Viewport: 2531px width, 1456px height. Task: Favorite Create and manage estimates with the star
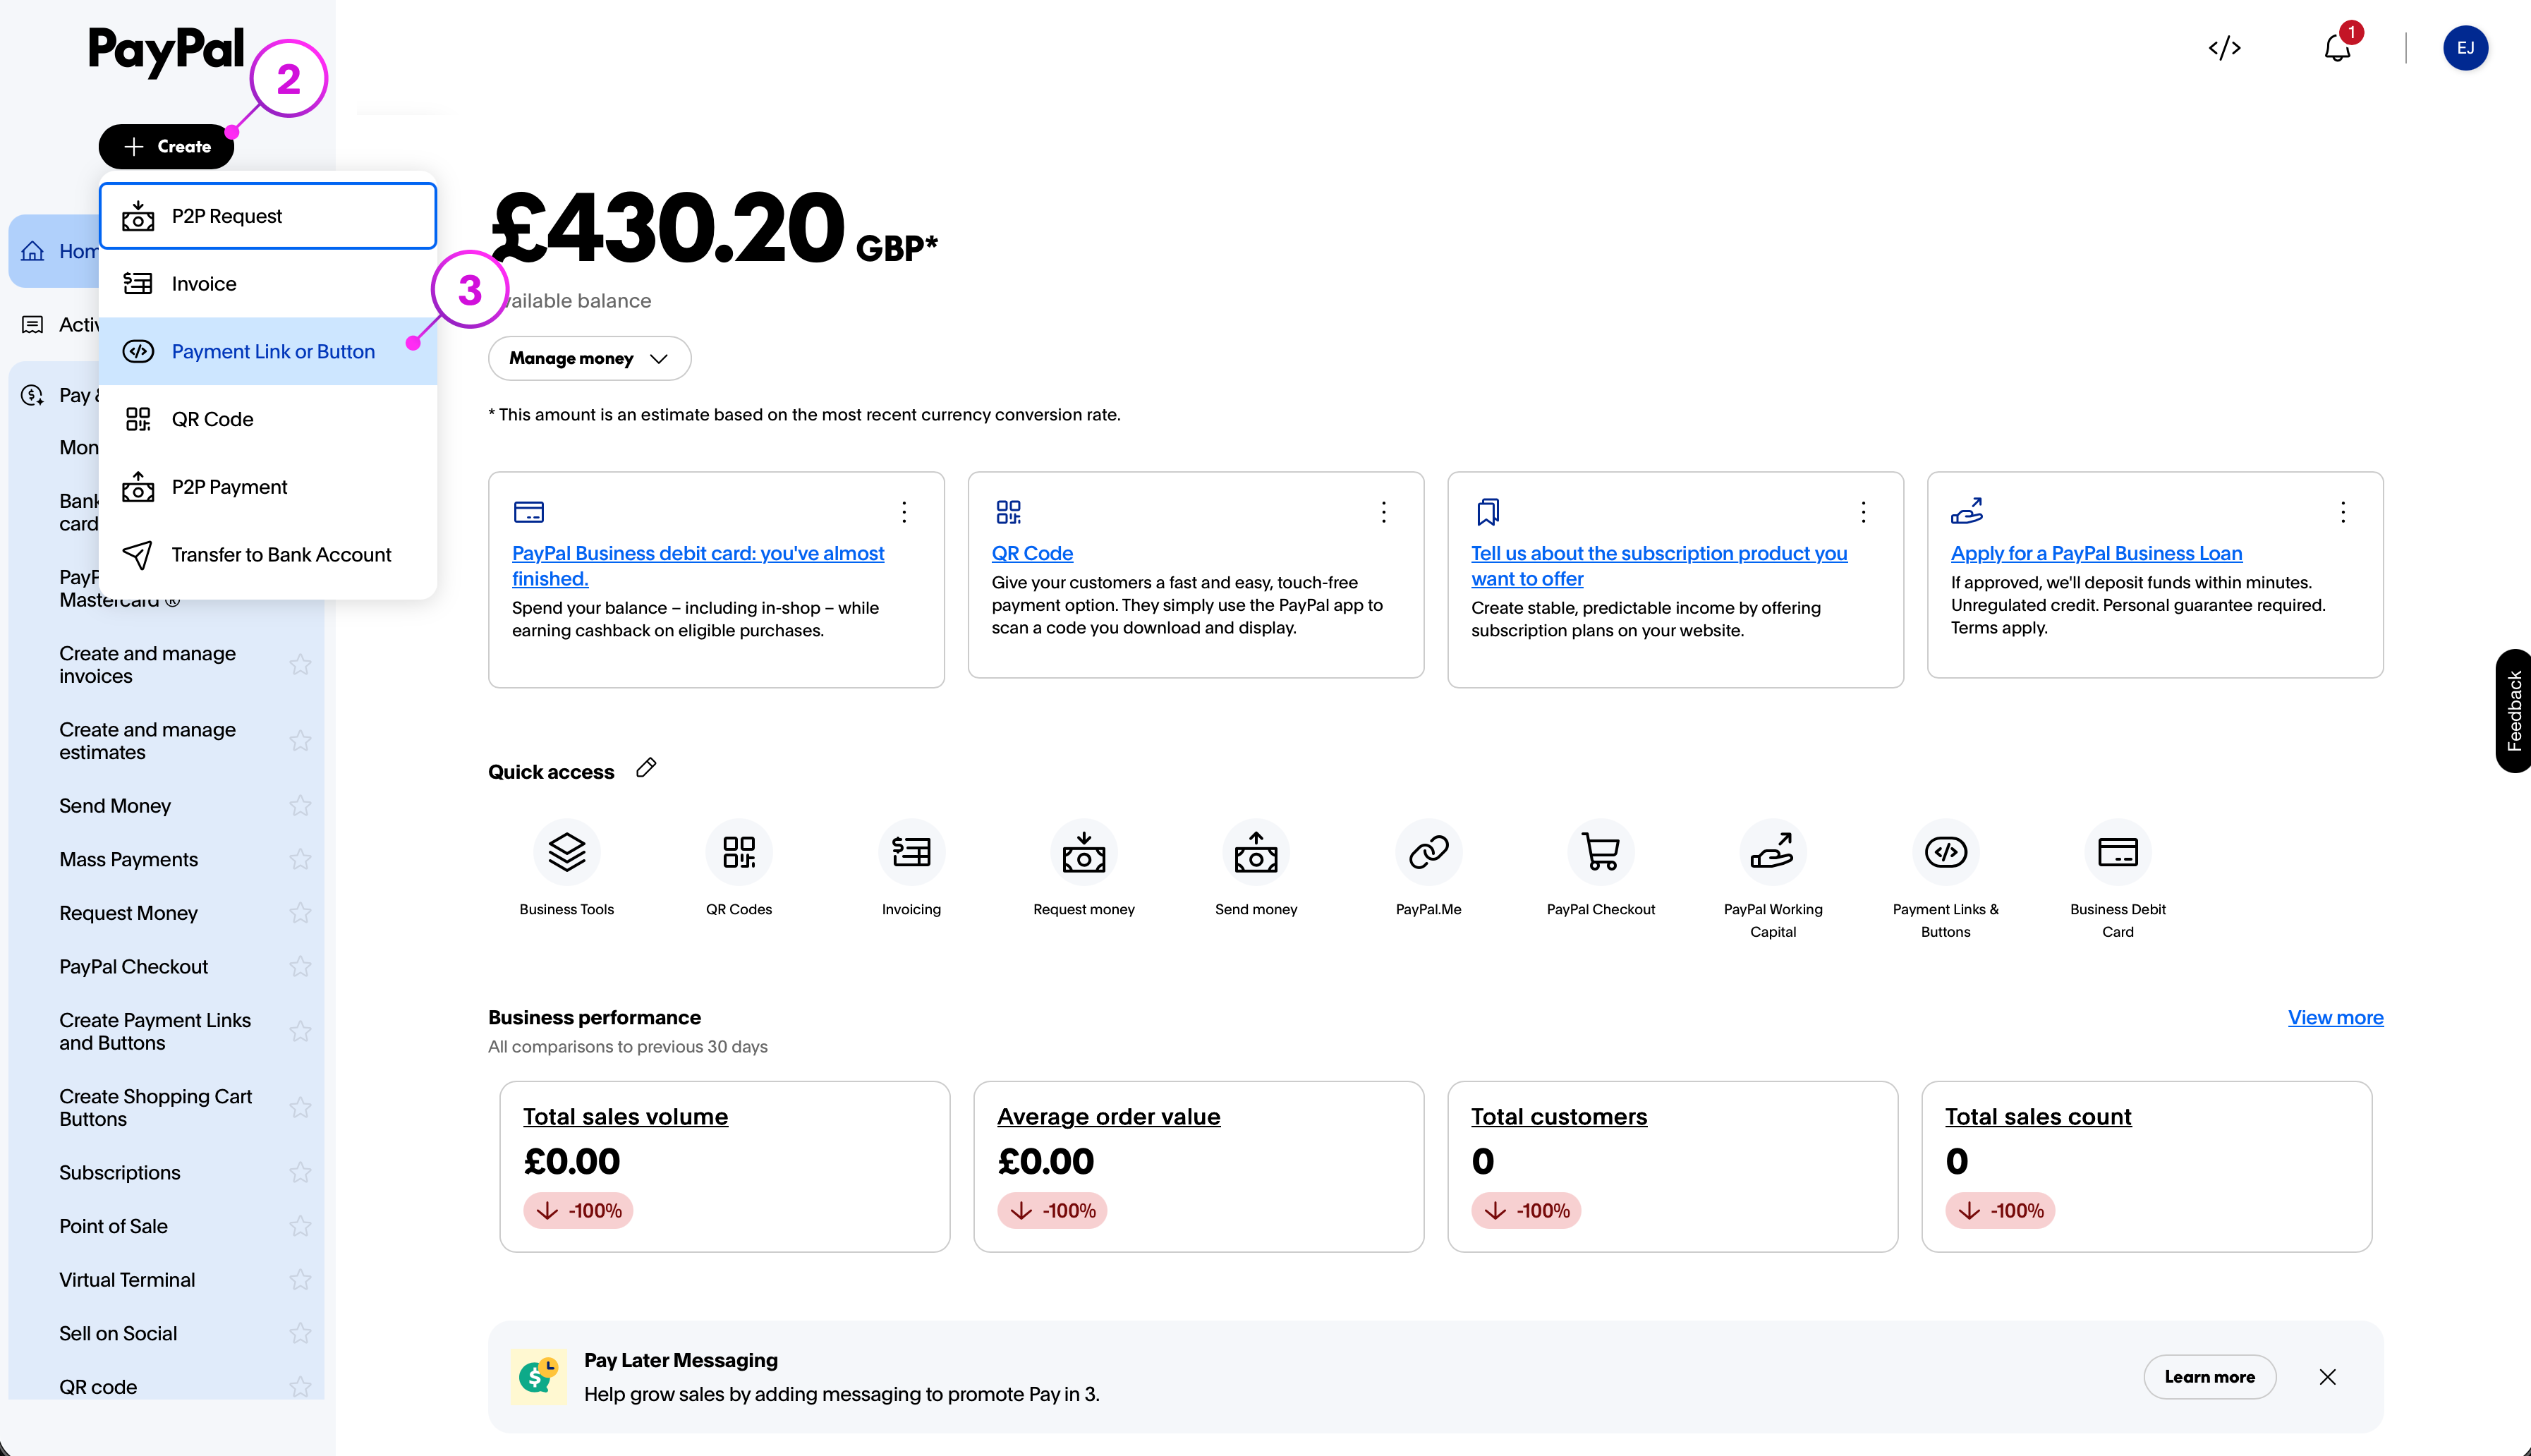[300, 740]
